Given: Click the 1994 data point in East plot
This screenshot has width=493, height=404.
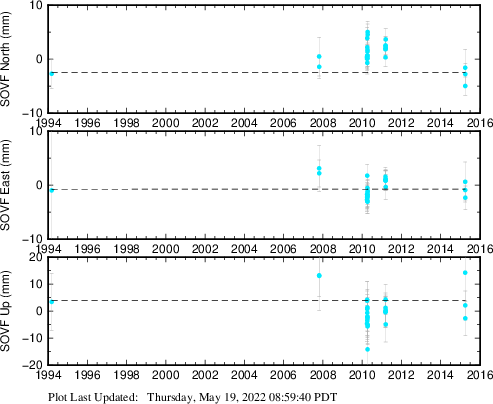Looking at the screenshot, I should (52, 190).
